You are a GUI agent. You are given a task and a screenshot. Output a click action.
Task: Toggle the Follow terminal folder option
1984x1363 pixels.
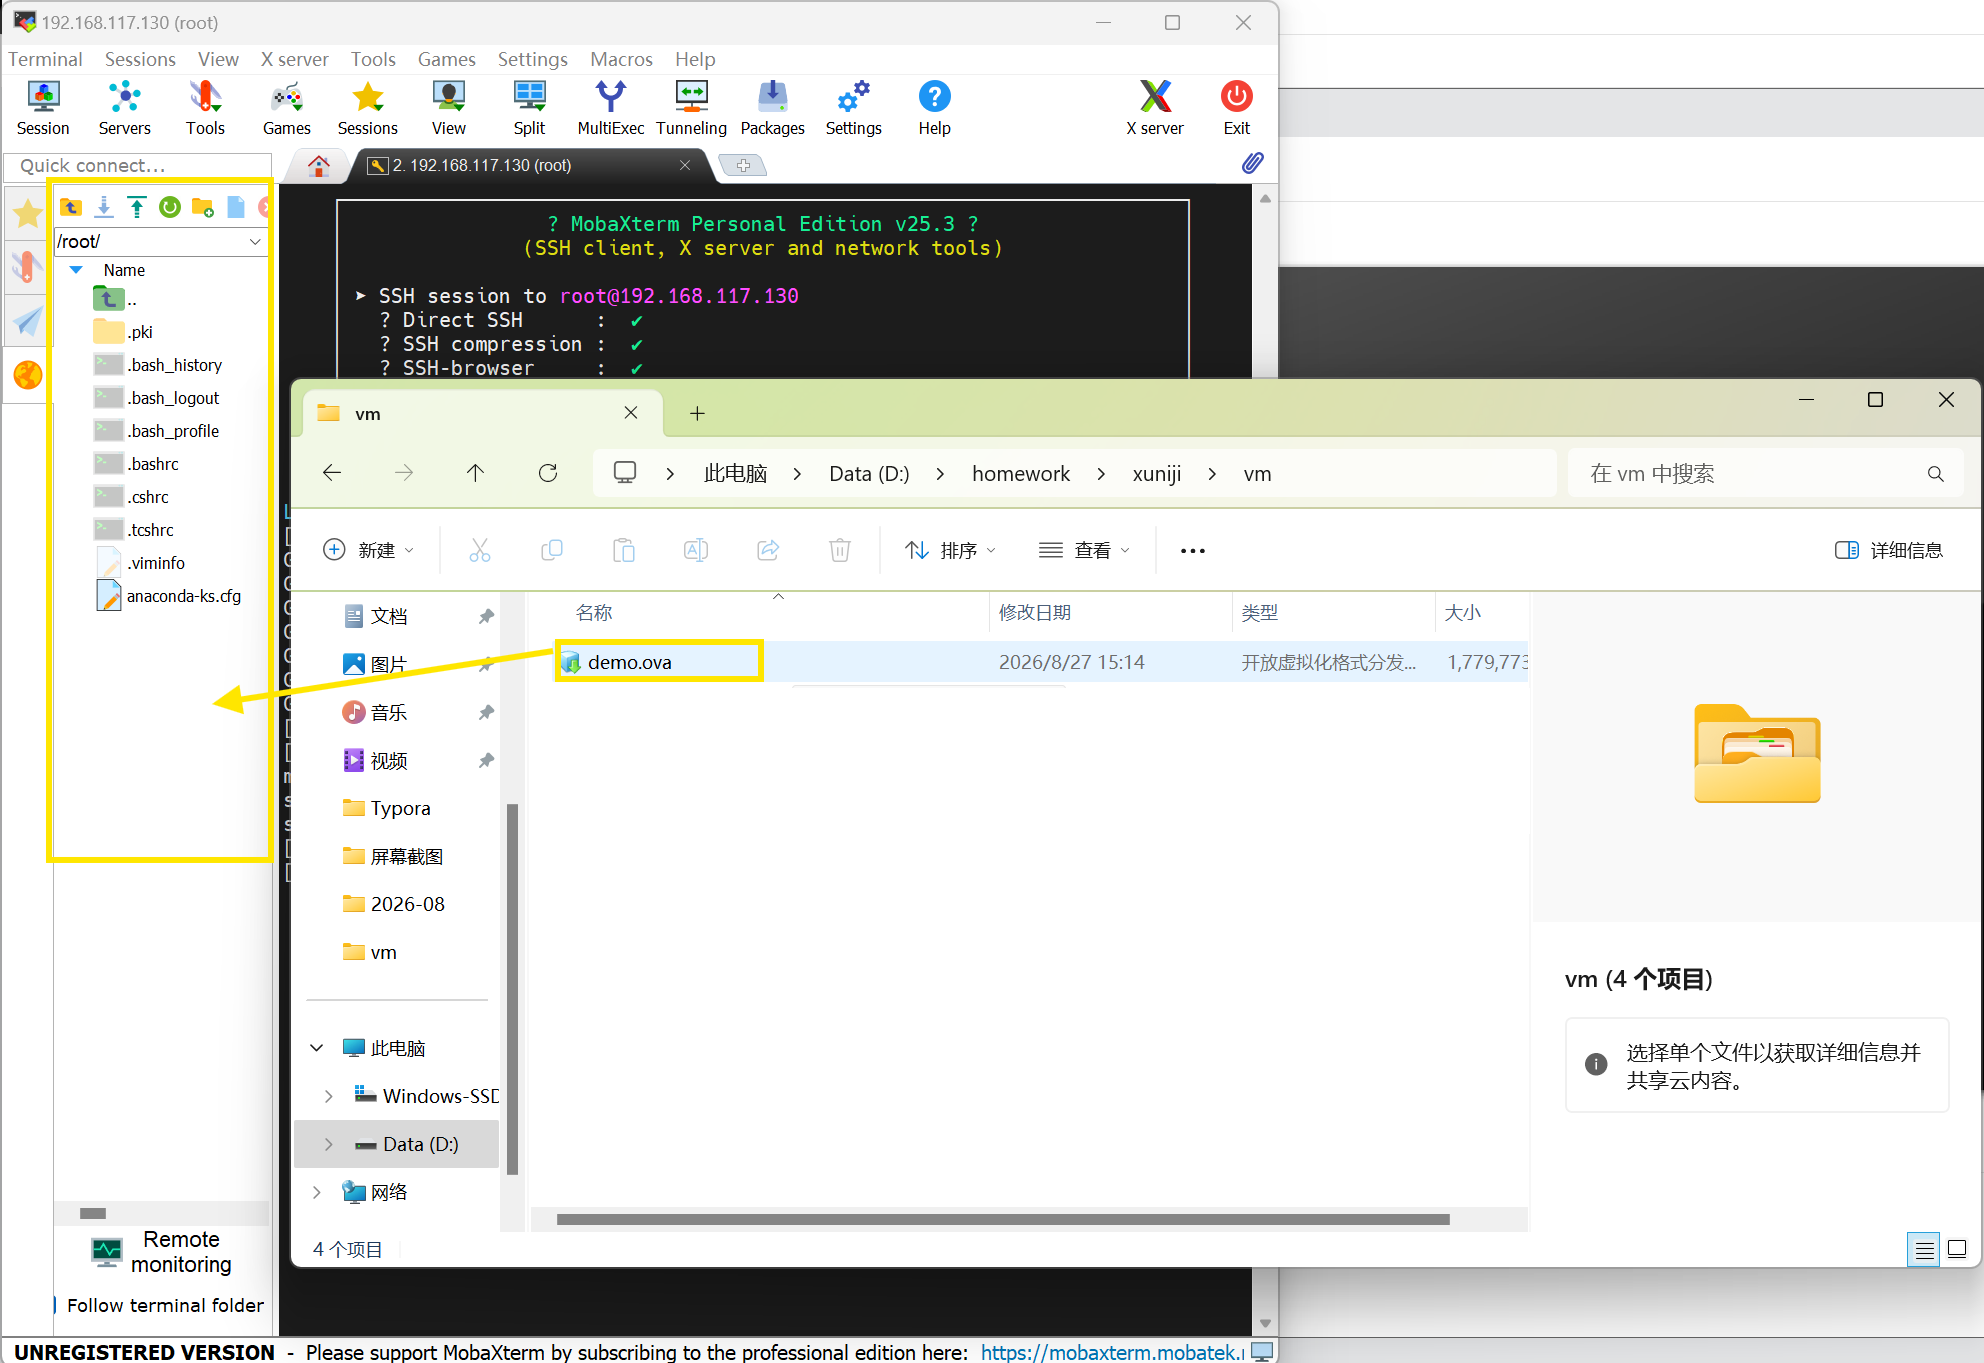click(158, 1305)
